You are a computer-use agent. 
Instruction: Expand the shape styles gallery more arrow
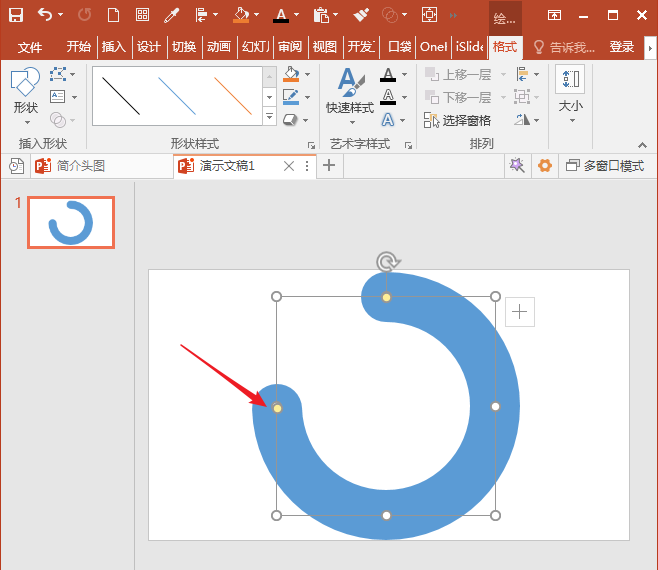pyautogui.click(x=269, y=116)
